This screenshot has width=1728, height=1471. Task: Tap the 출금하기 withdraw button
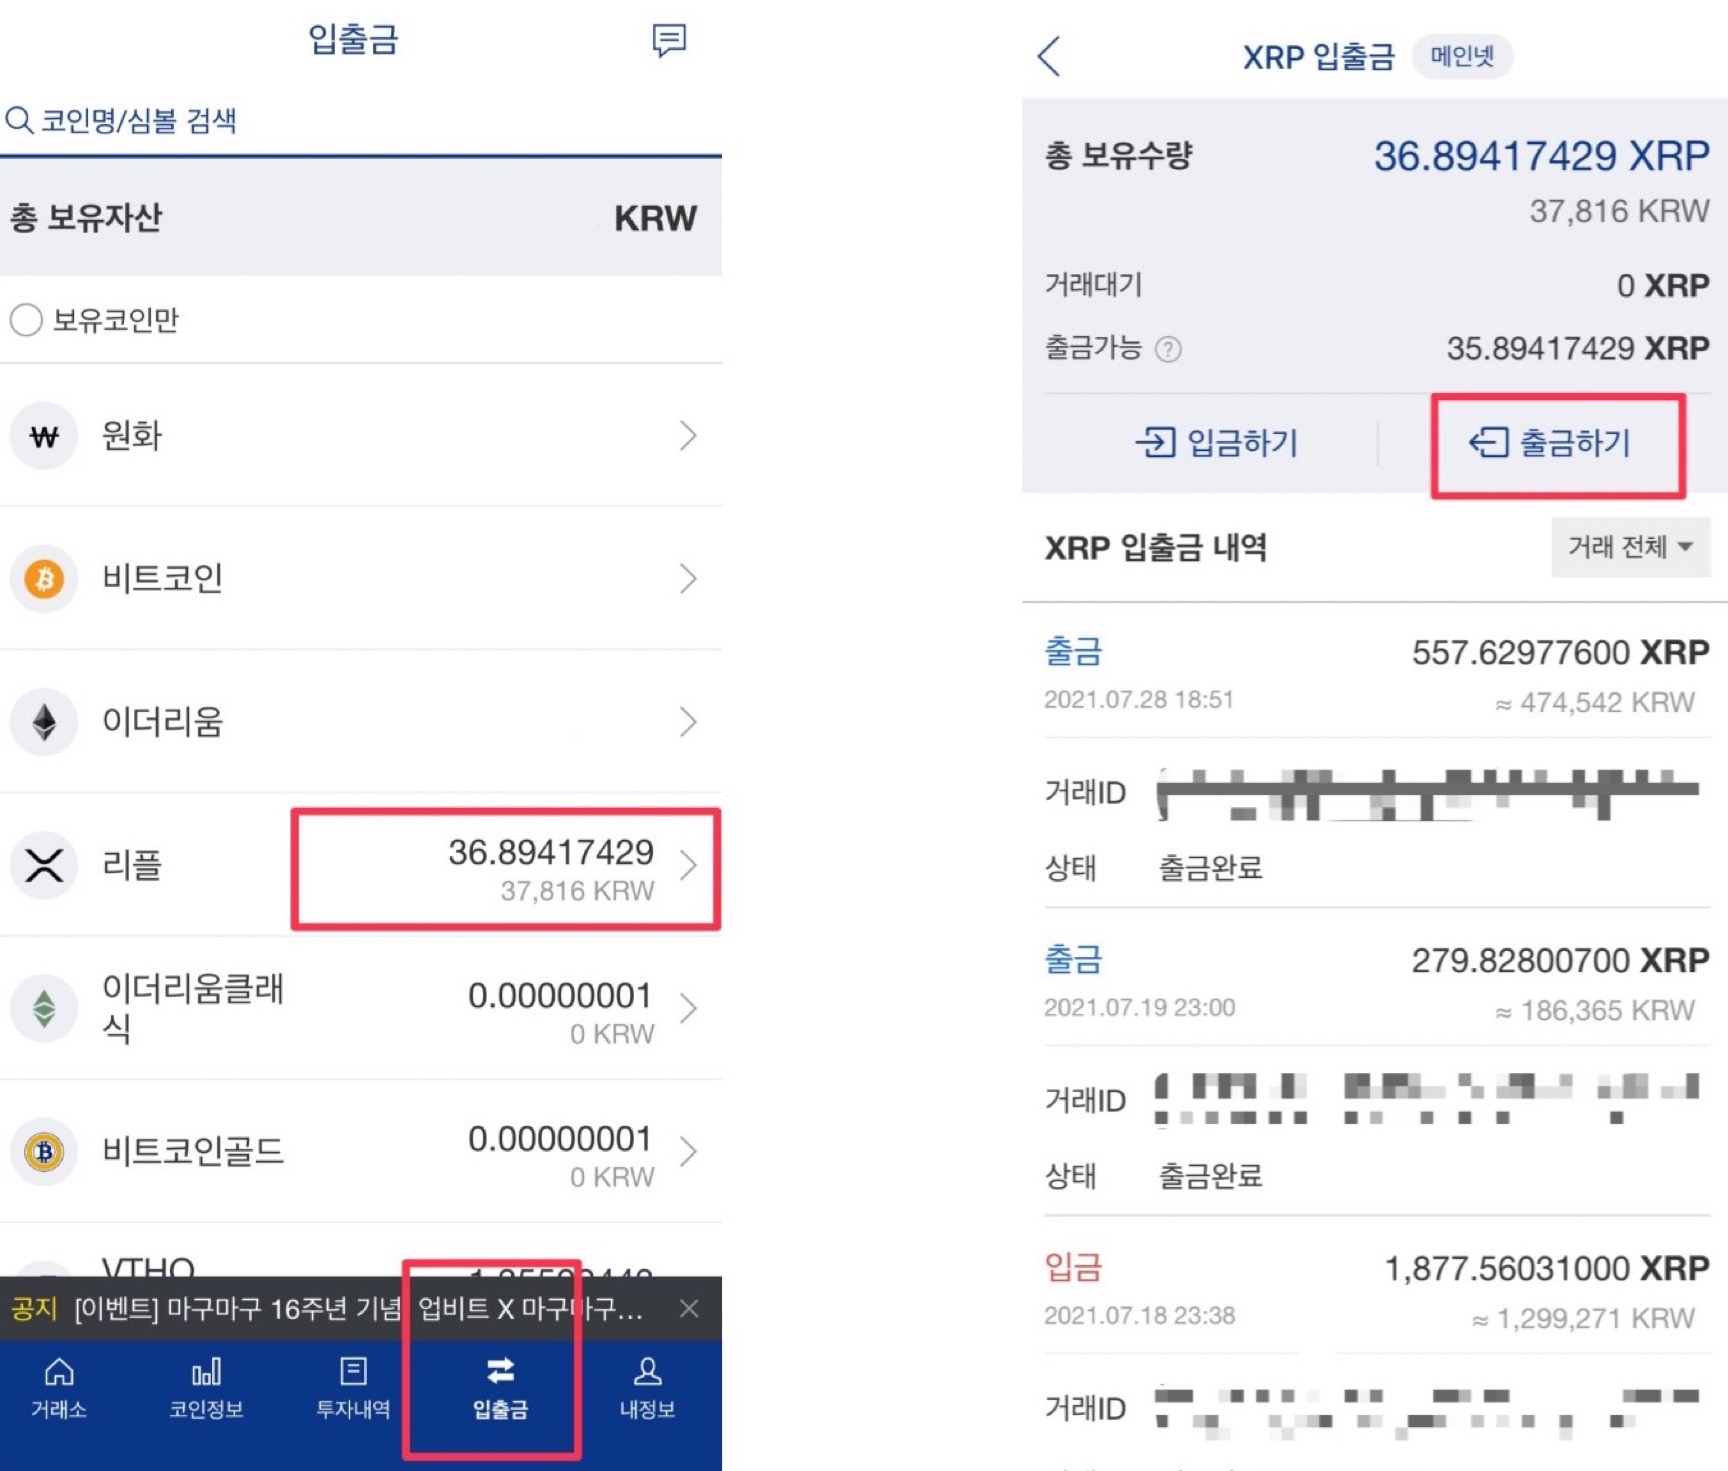(x=1550, y=442)
